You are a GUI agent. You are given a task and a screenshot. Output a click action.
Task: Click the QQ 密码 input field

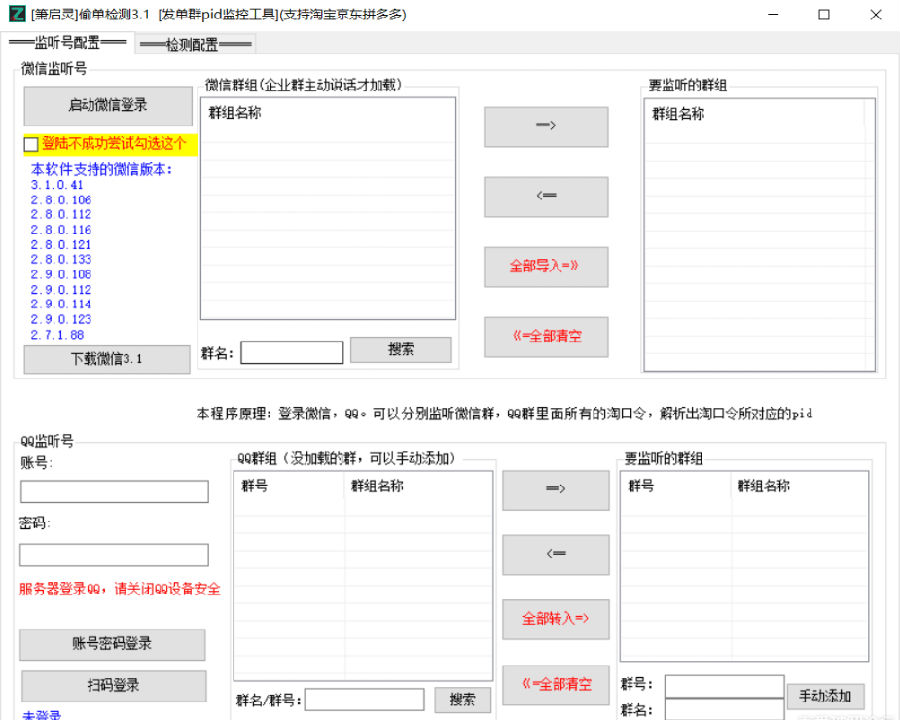[114, 555]
